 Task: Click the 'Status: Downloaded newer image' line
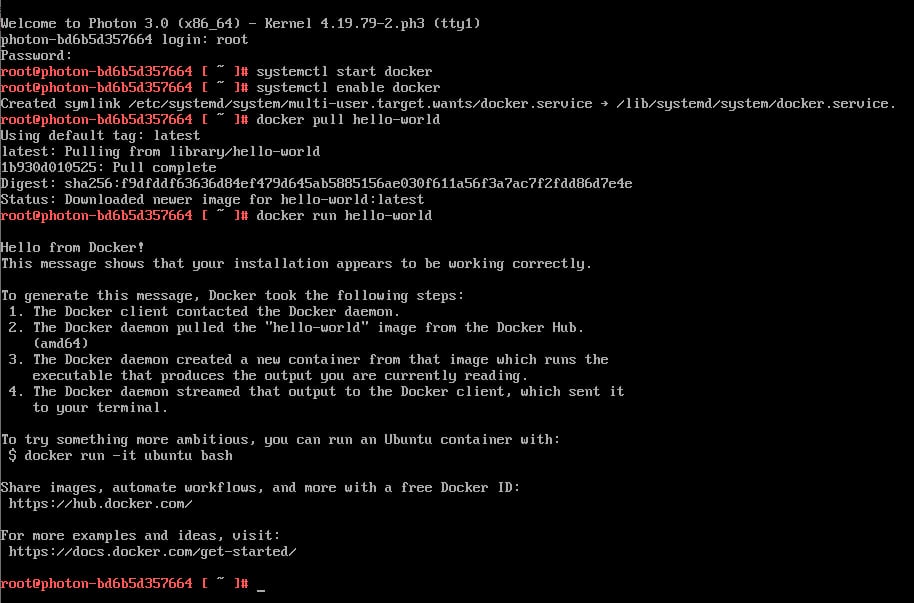[x=212, y=199]
